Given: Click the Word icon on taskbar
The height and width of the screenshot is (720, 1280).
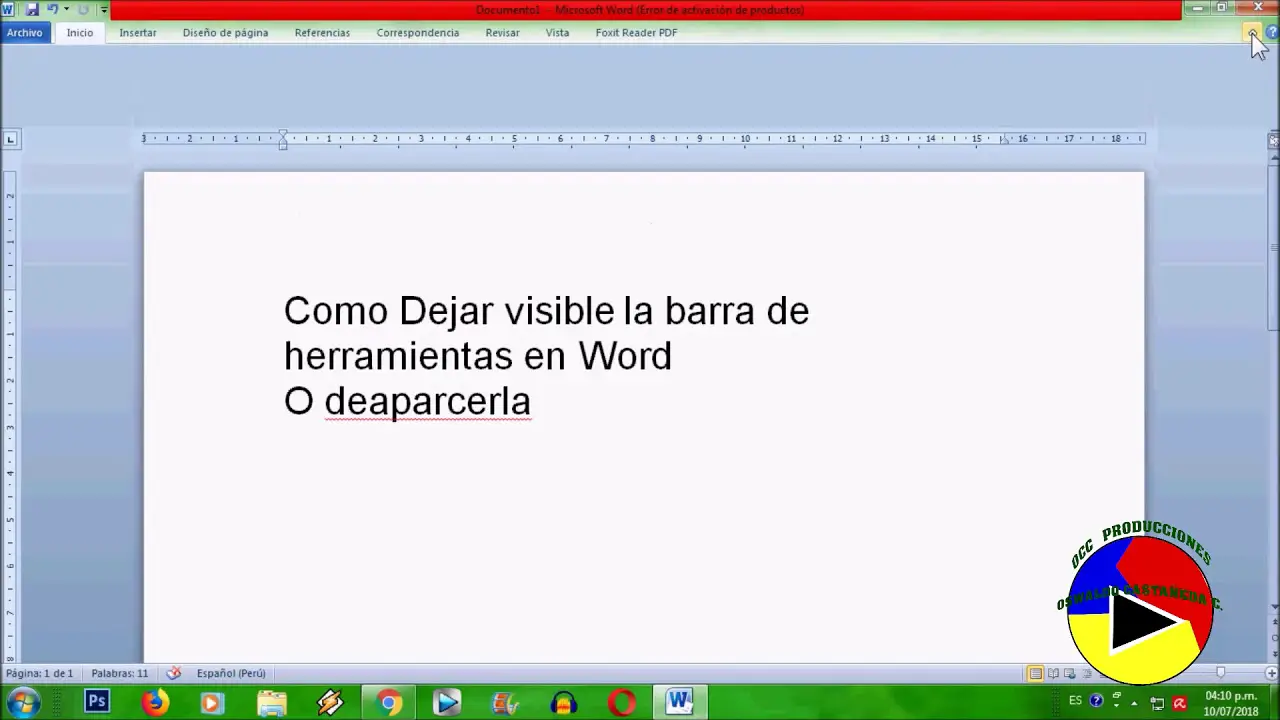Looking at the screenshot, I should (x=680, y=703).
